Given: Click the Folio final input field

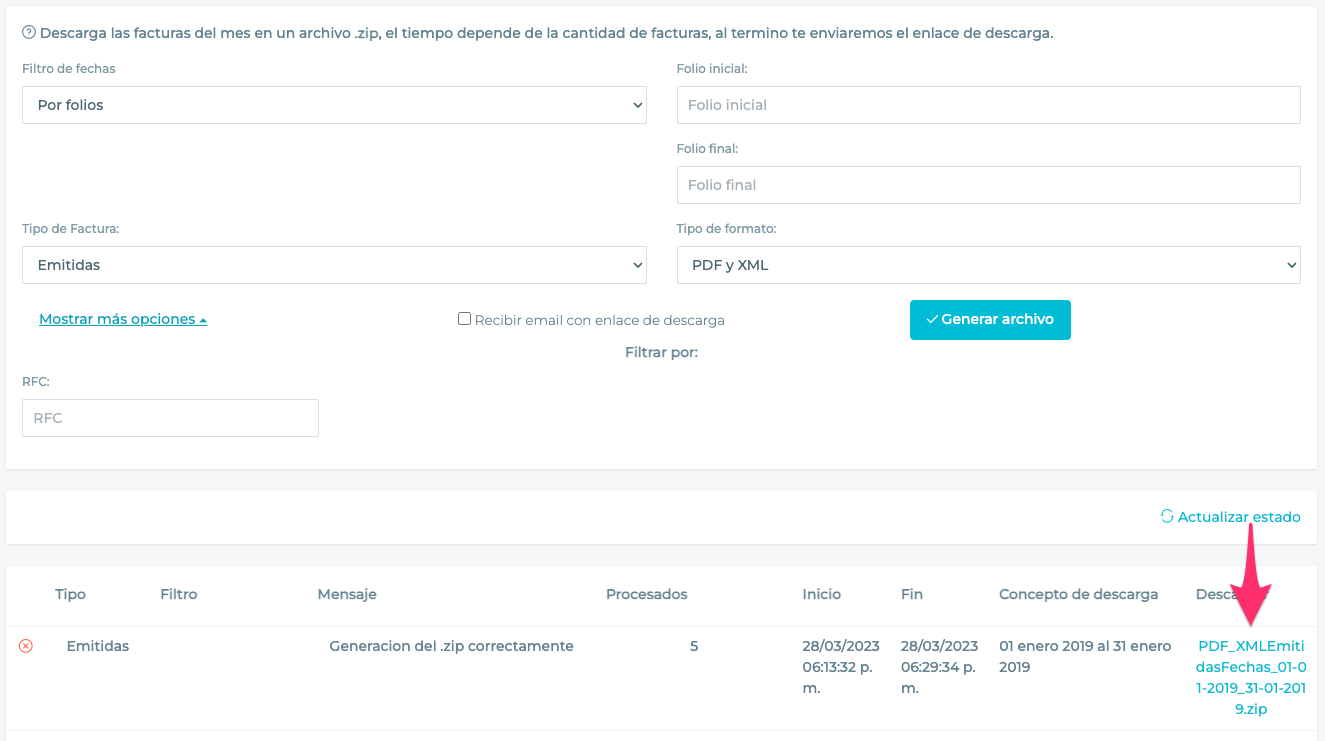Looking at the screenshot, I should 988,185.
